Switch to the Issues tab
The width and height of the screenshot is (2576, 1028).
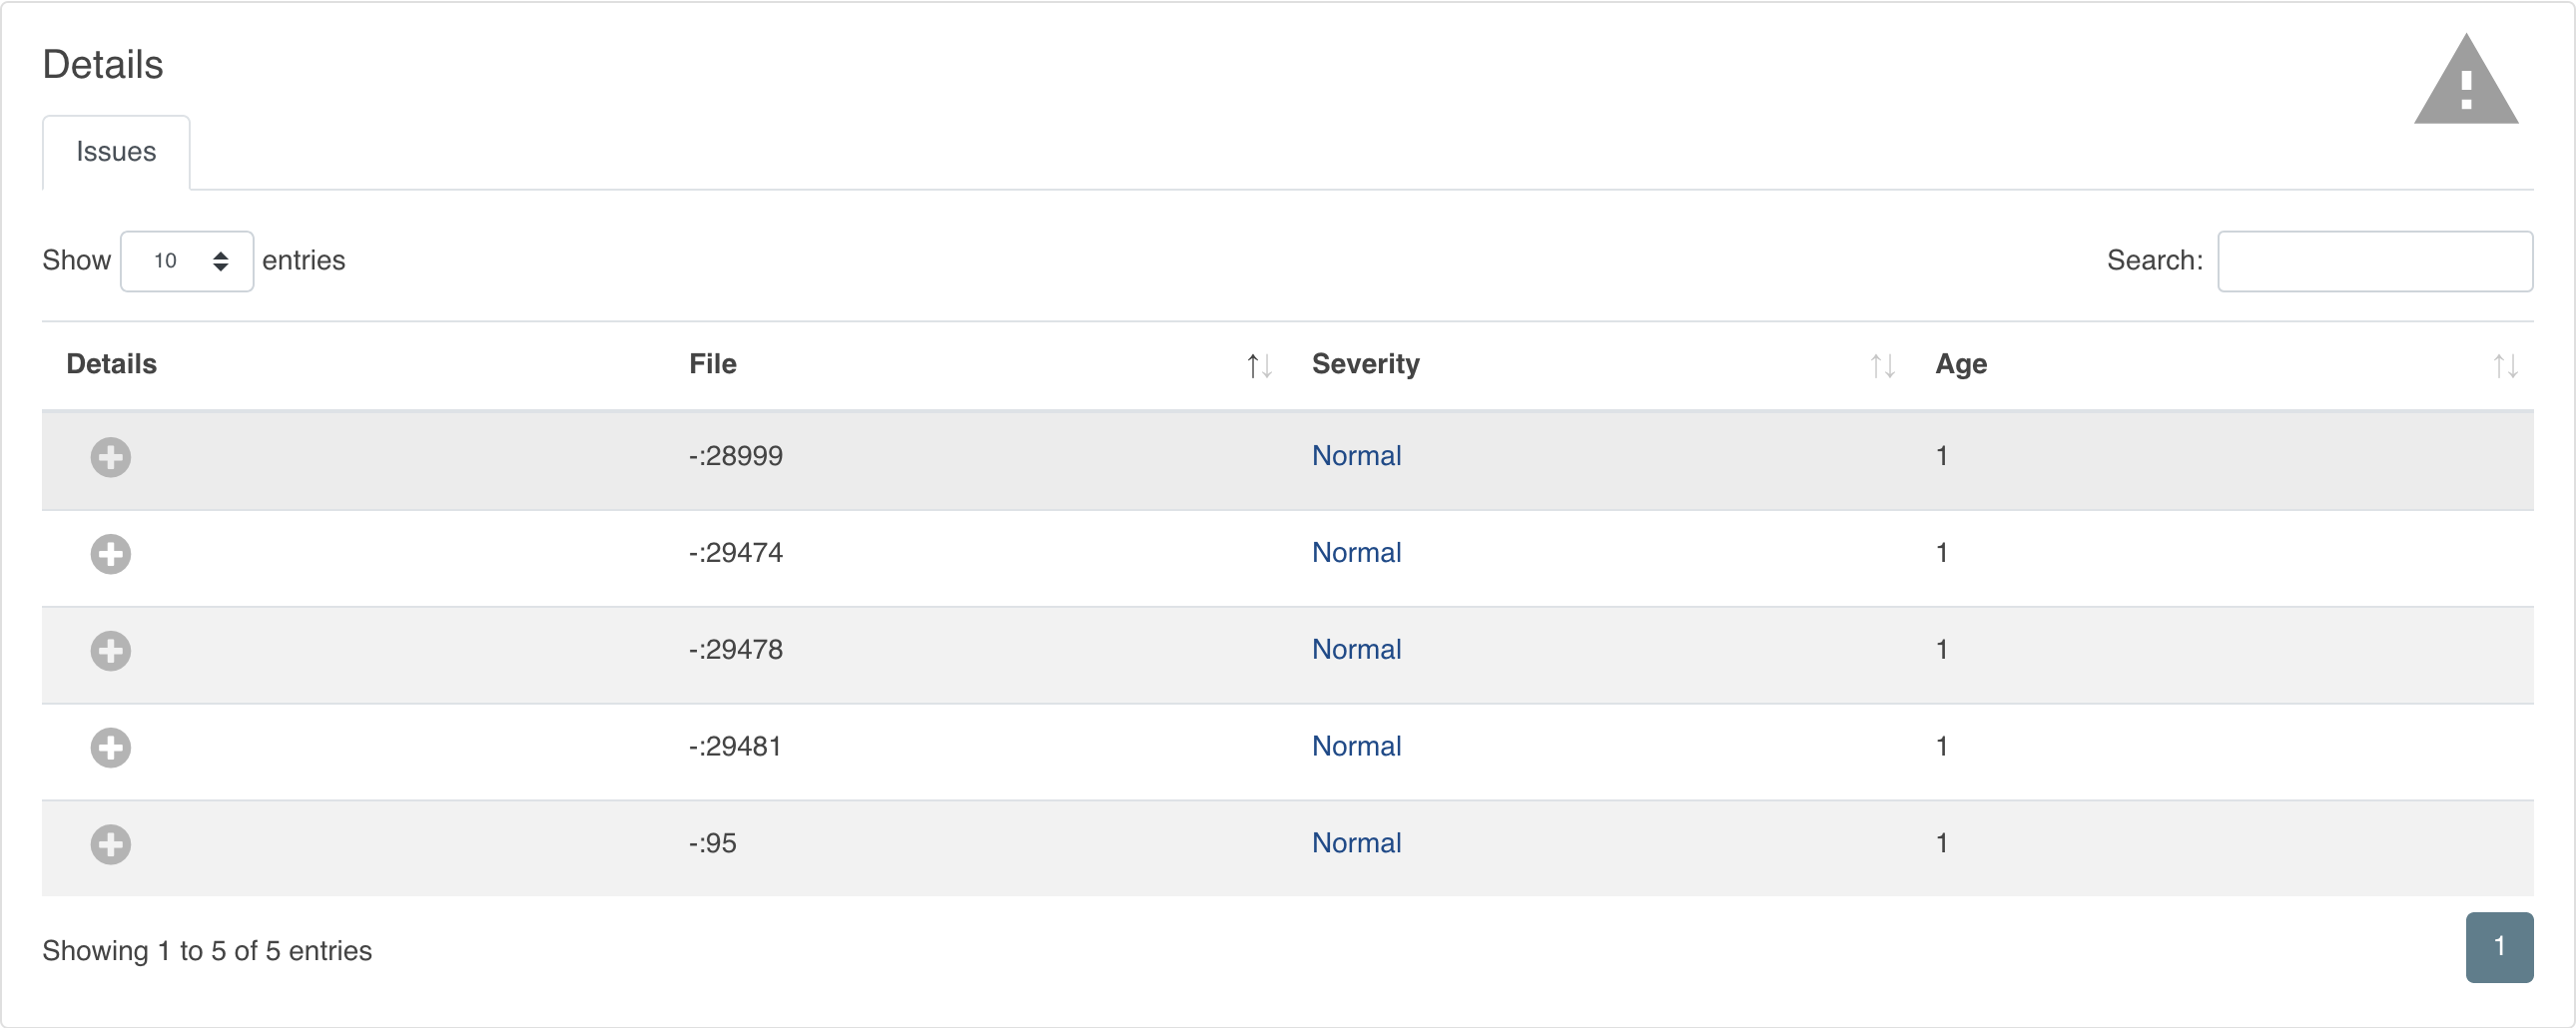tap(116, 152)
